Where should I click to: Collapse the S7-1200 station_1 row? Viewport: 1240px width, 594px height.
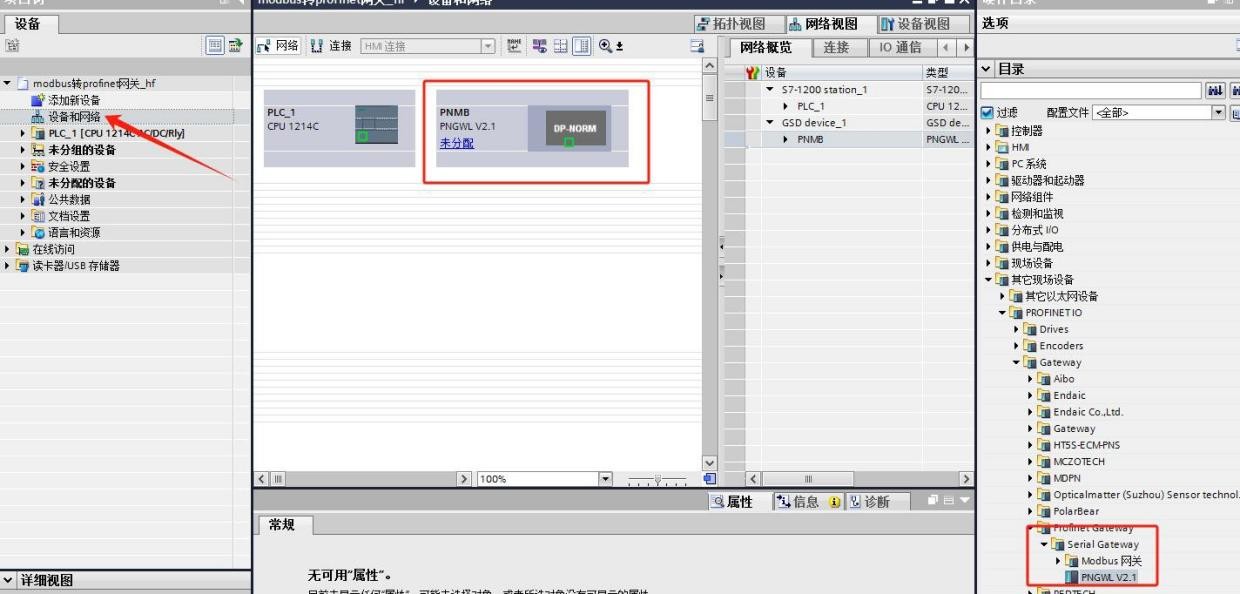tap(771, 90)
